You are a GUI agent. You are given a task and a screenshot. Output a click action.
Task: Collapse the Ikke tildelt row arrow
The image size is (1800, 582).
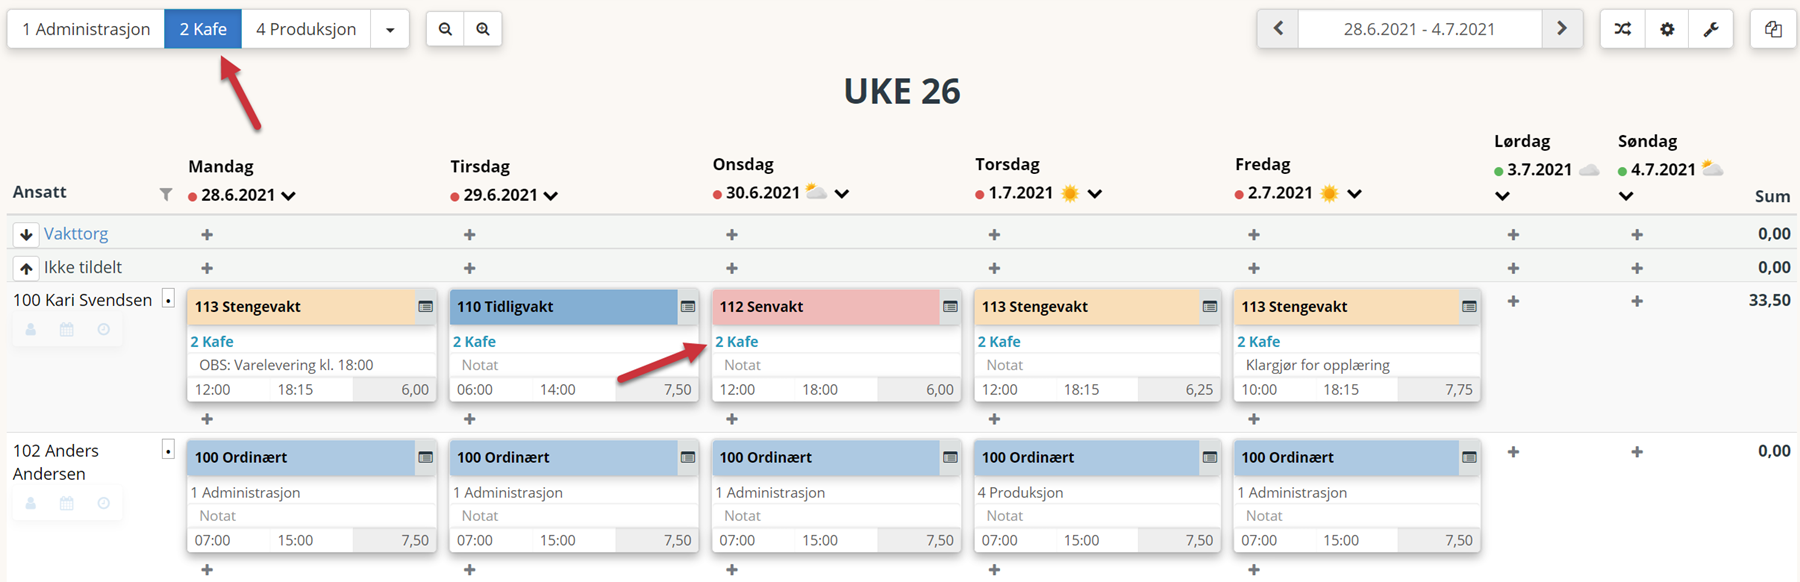[26, 268]
